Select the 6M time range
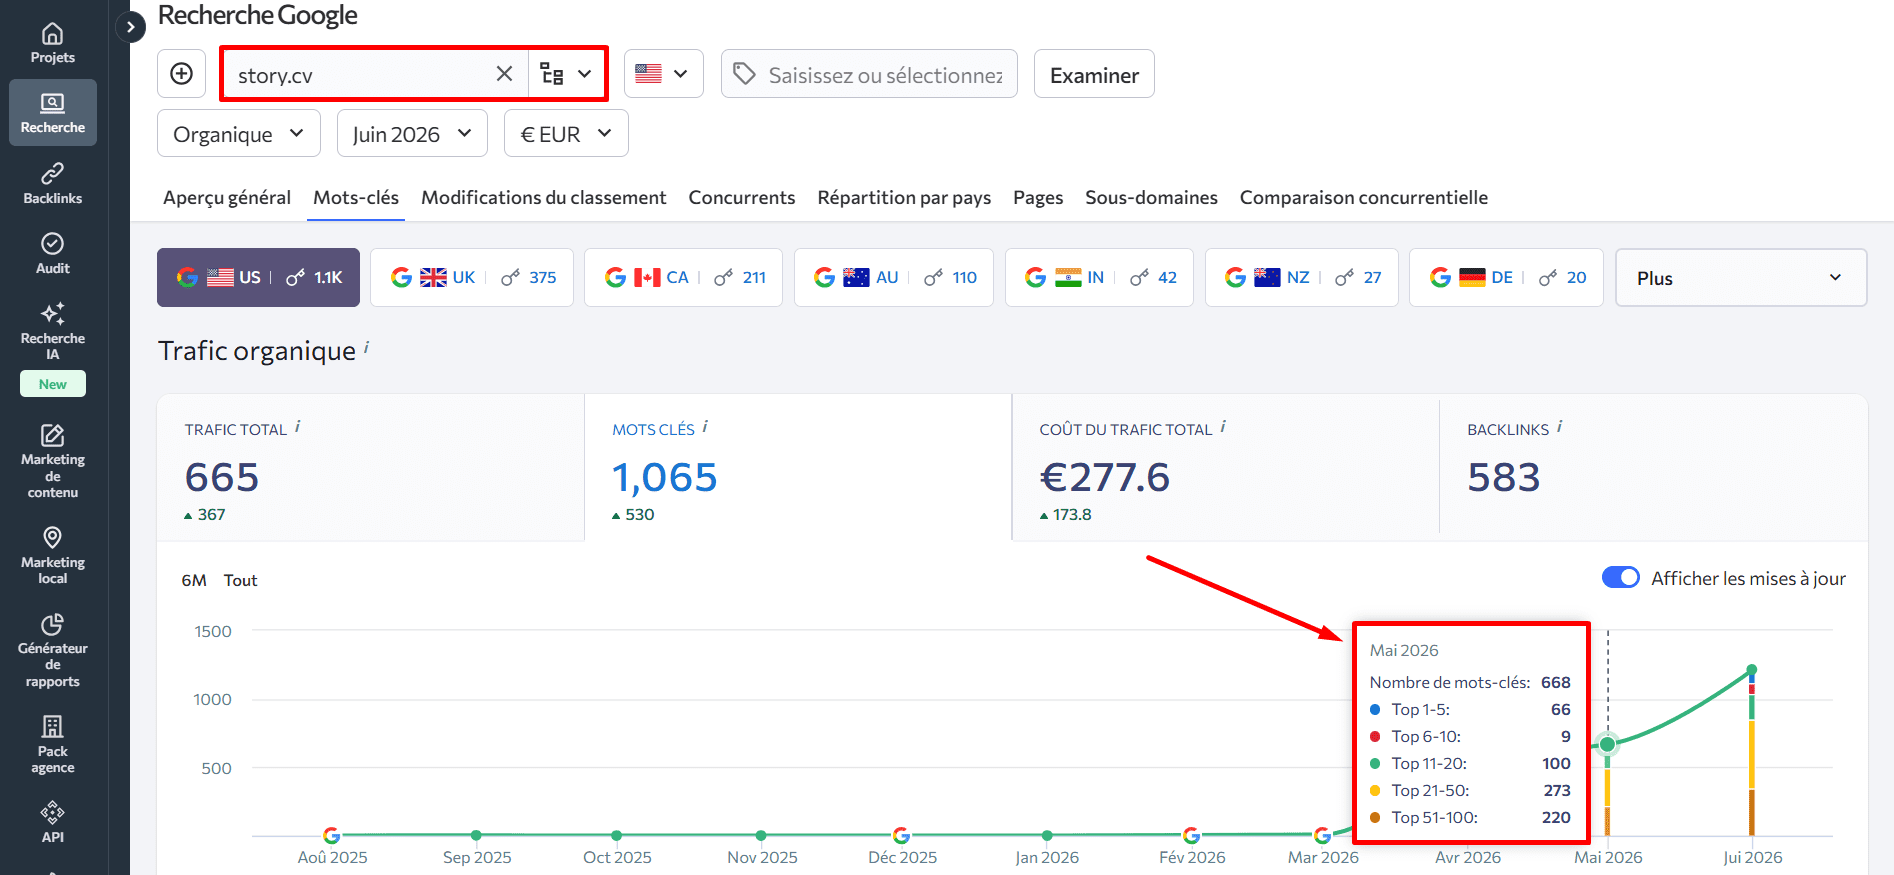Image resolution: width=1894 pixels, height=875 pixels. (x=194, y=580)
